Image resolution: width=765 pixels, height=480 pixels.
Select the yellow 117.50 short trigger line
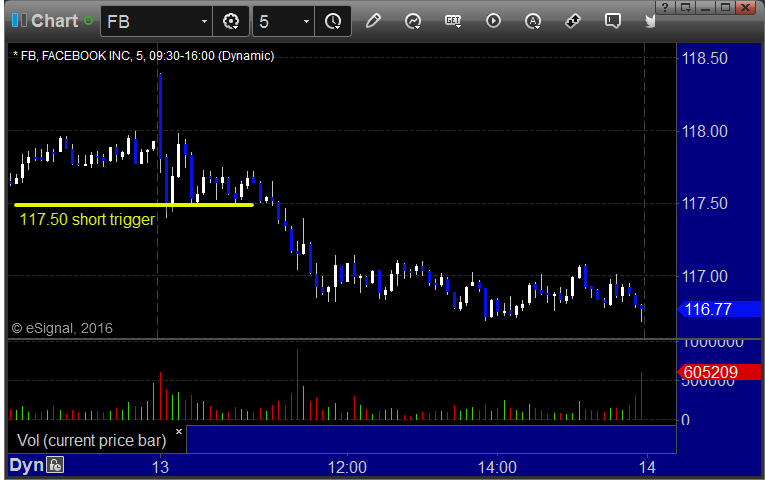(x=134, y=205)
